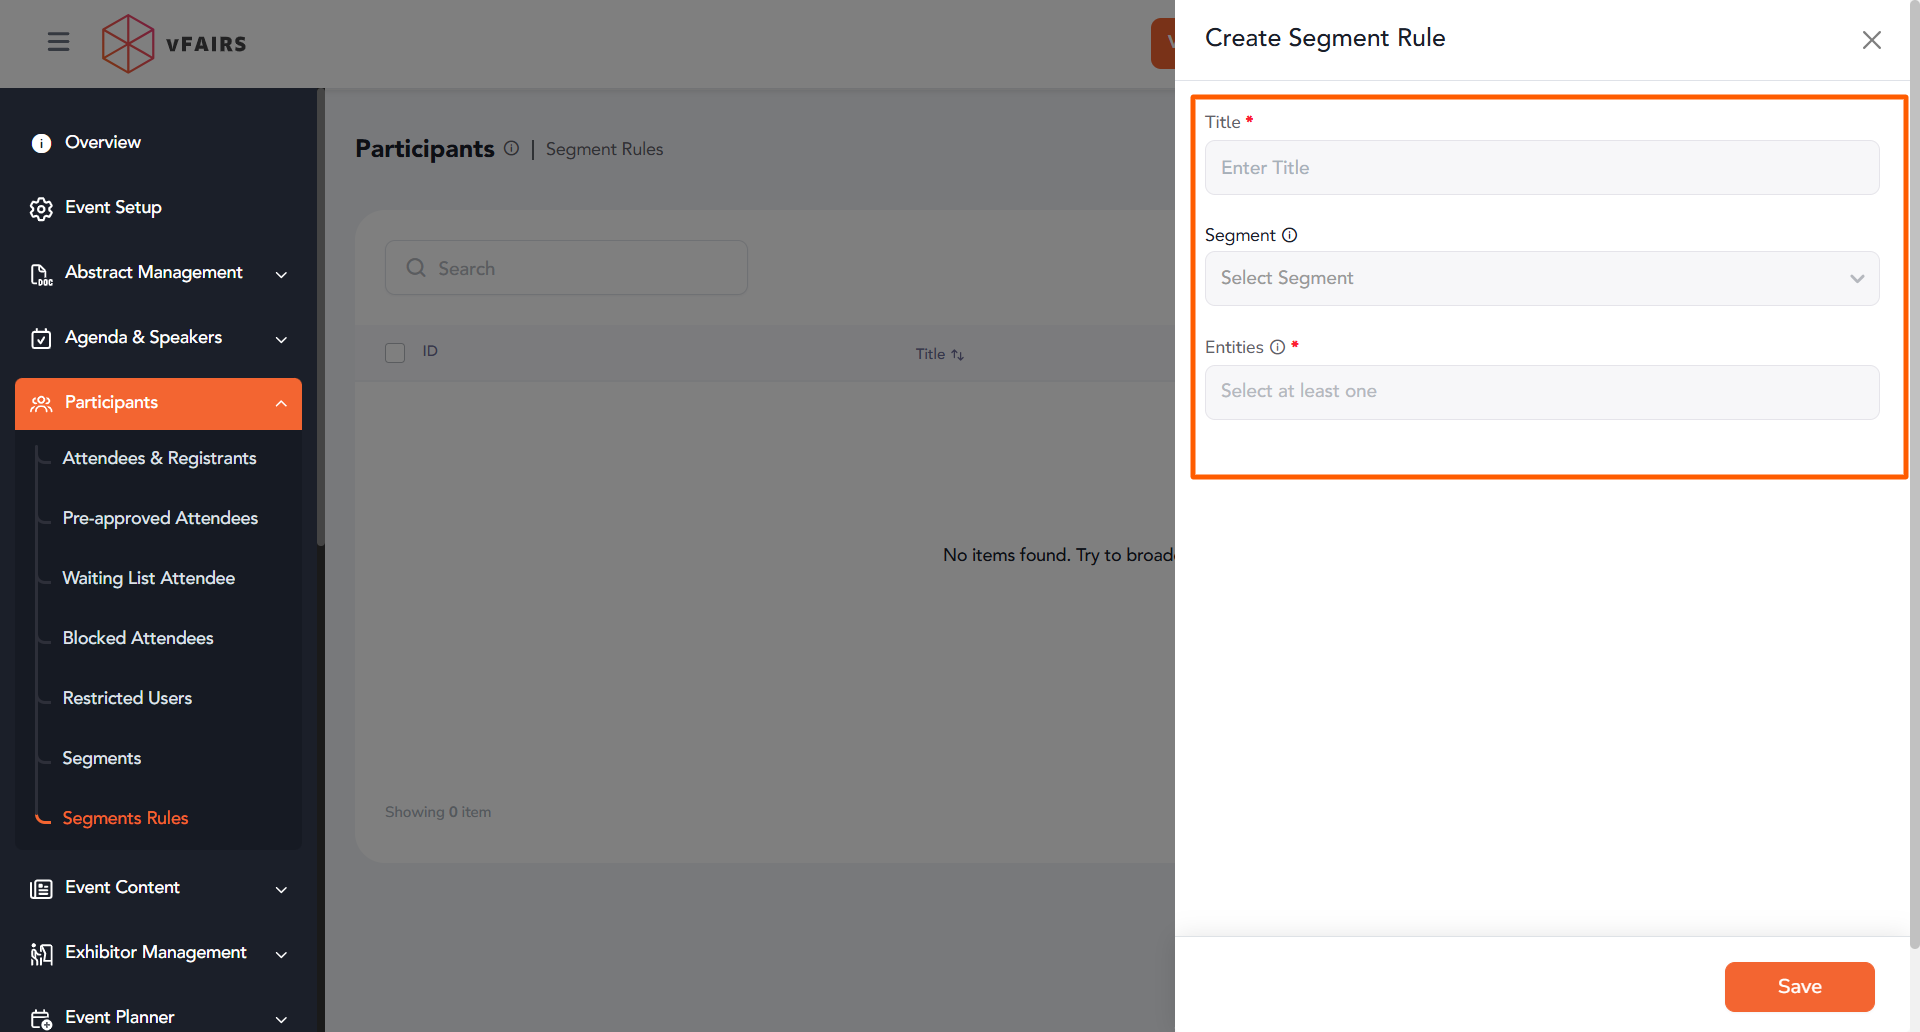
Task: Click the vFairs logo
Action: pyautogui.click(x=174, y=44)
